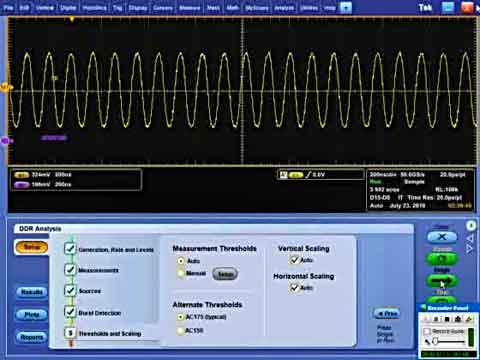
Task: Click the RL:100k record length readout
Action: pos(447,190)
